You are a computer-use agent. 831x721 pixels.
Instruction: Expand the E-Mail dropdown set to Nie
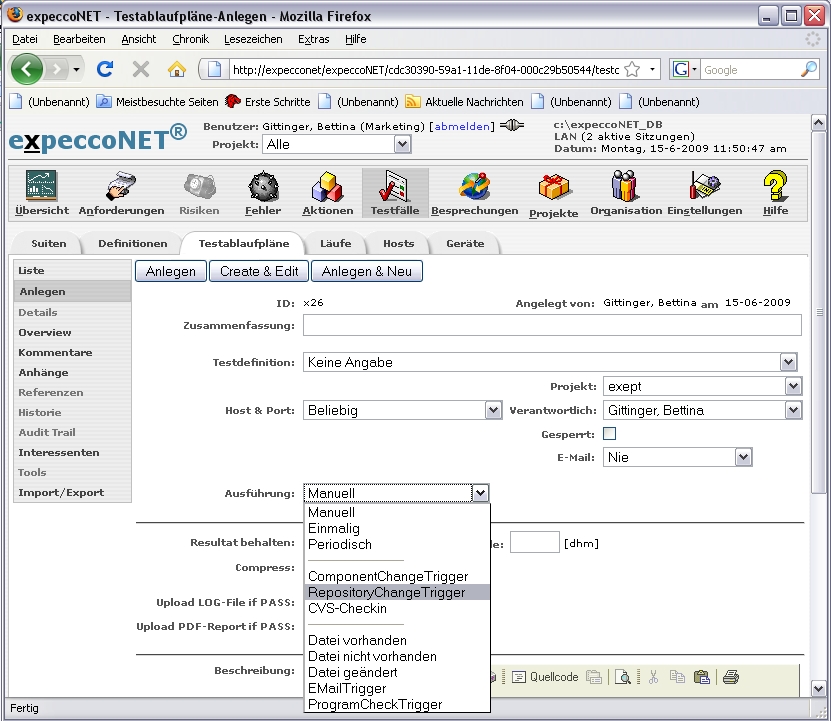(x=742, y=457)
